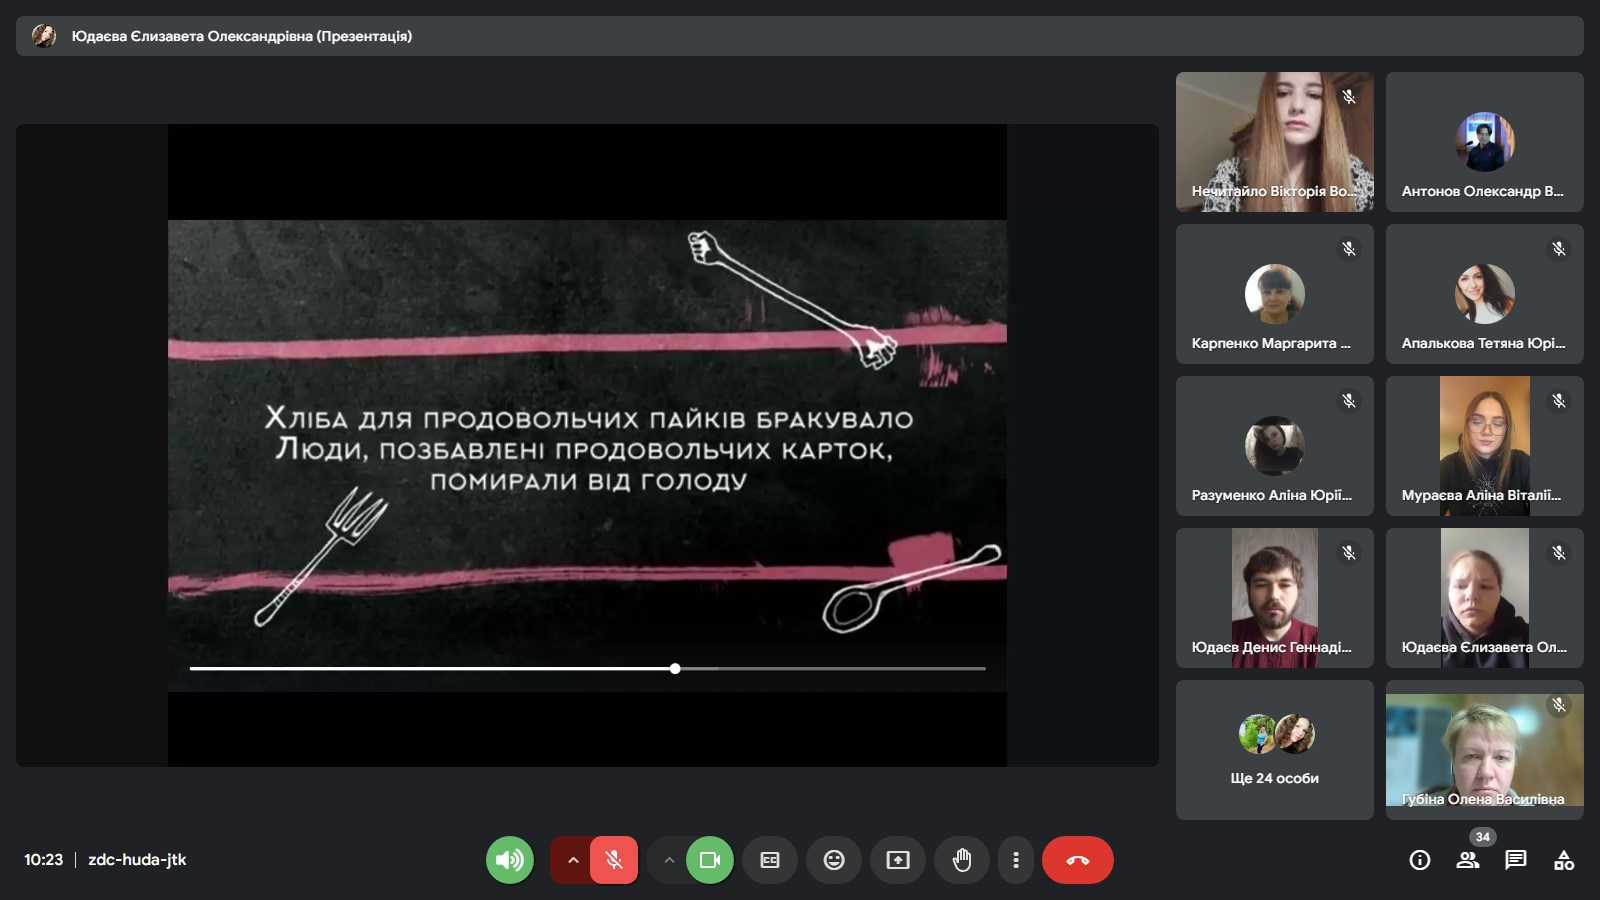Start presenting your screen
The image size is (1600, 900).
tap(898, 860)
